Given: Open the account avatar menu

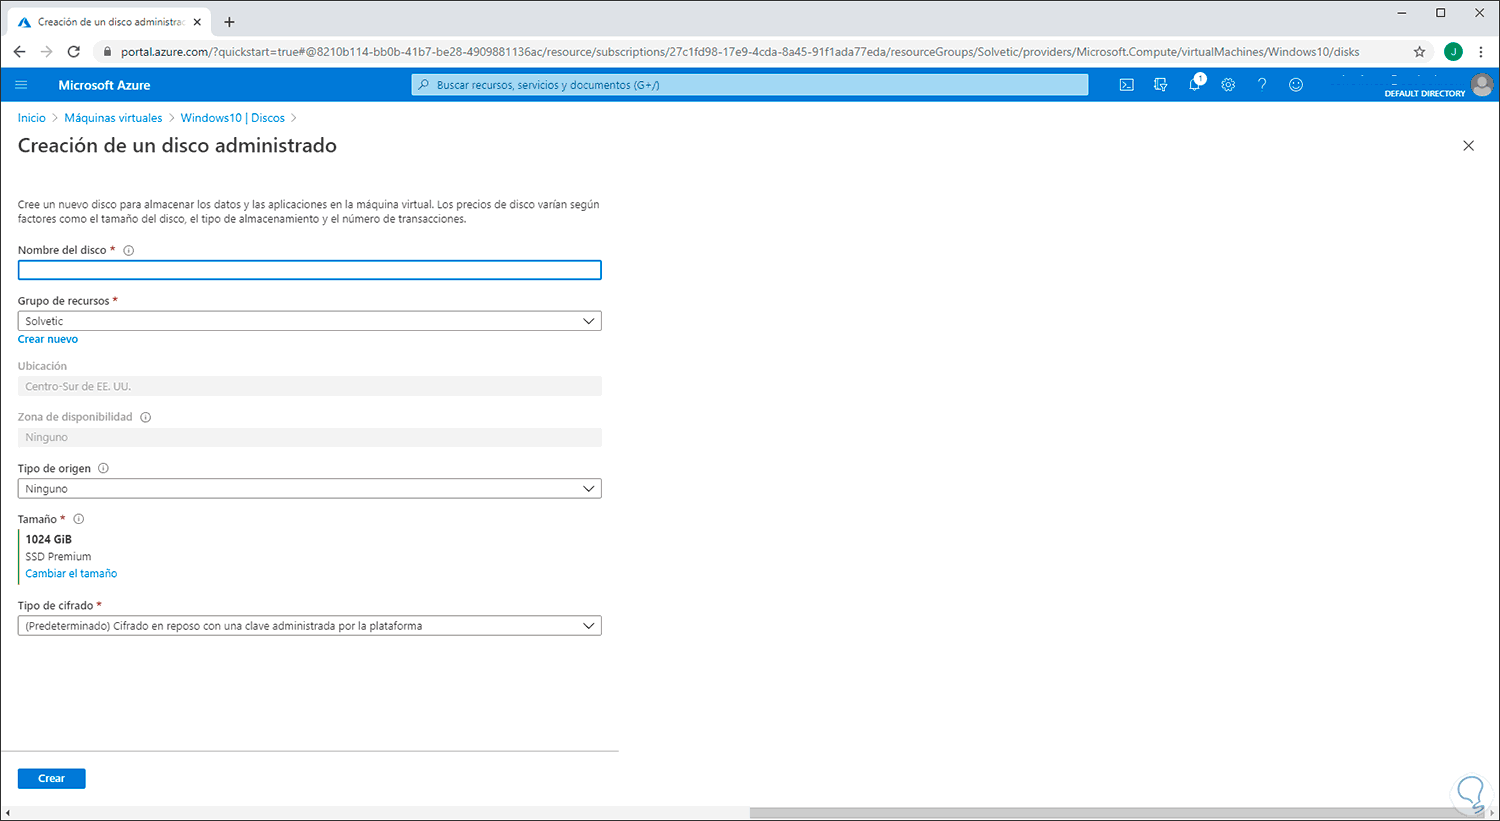Looking at the screenshot, I should [x=1482, y=85].
